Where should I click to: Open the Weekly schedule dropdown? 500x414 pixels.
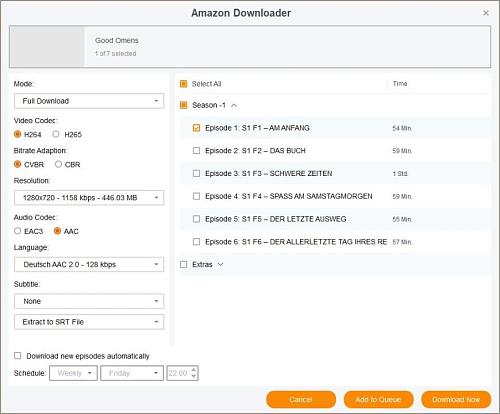pos(73,373)
